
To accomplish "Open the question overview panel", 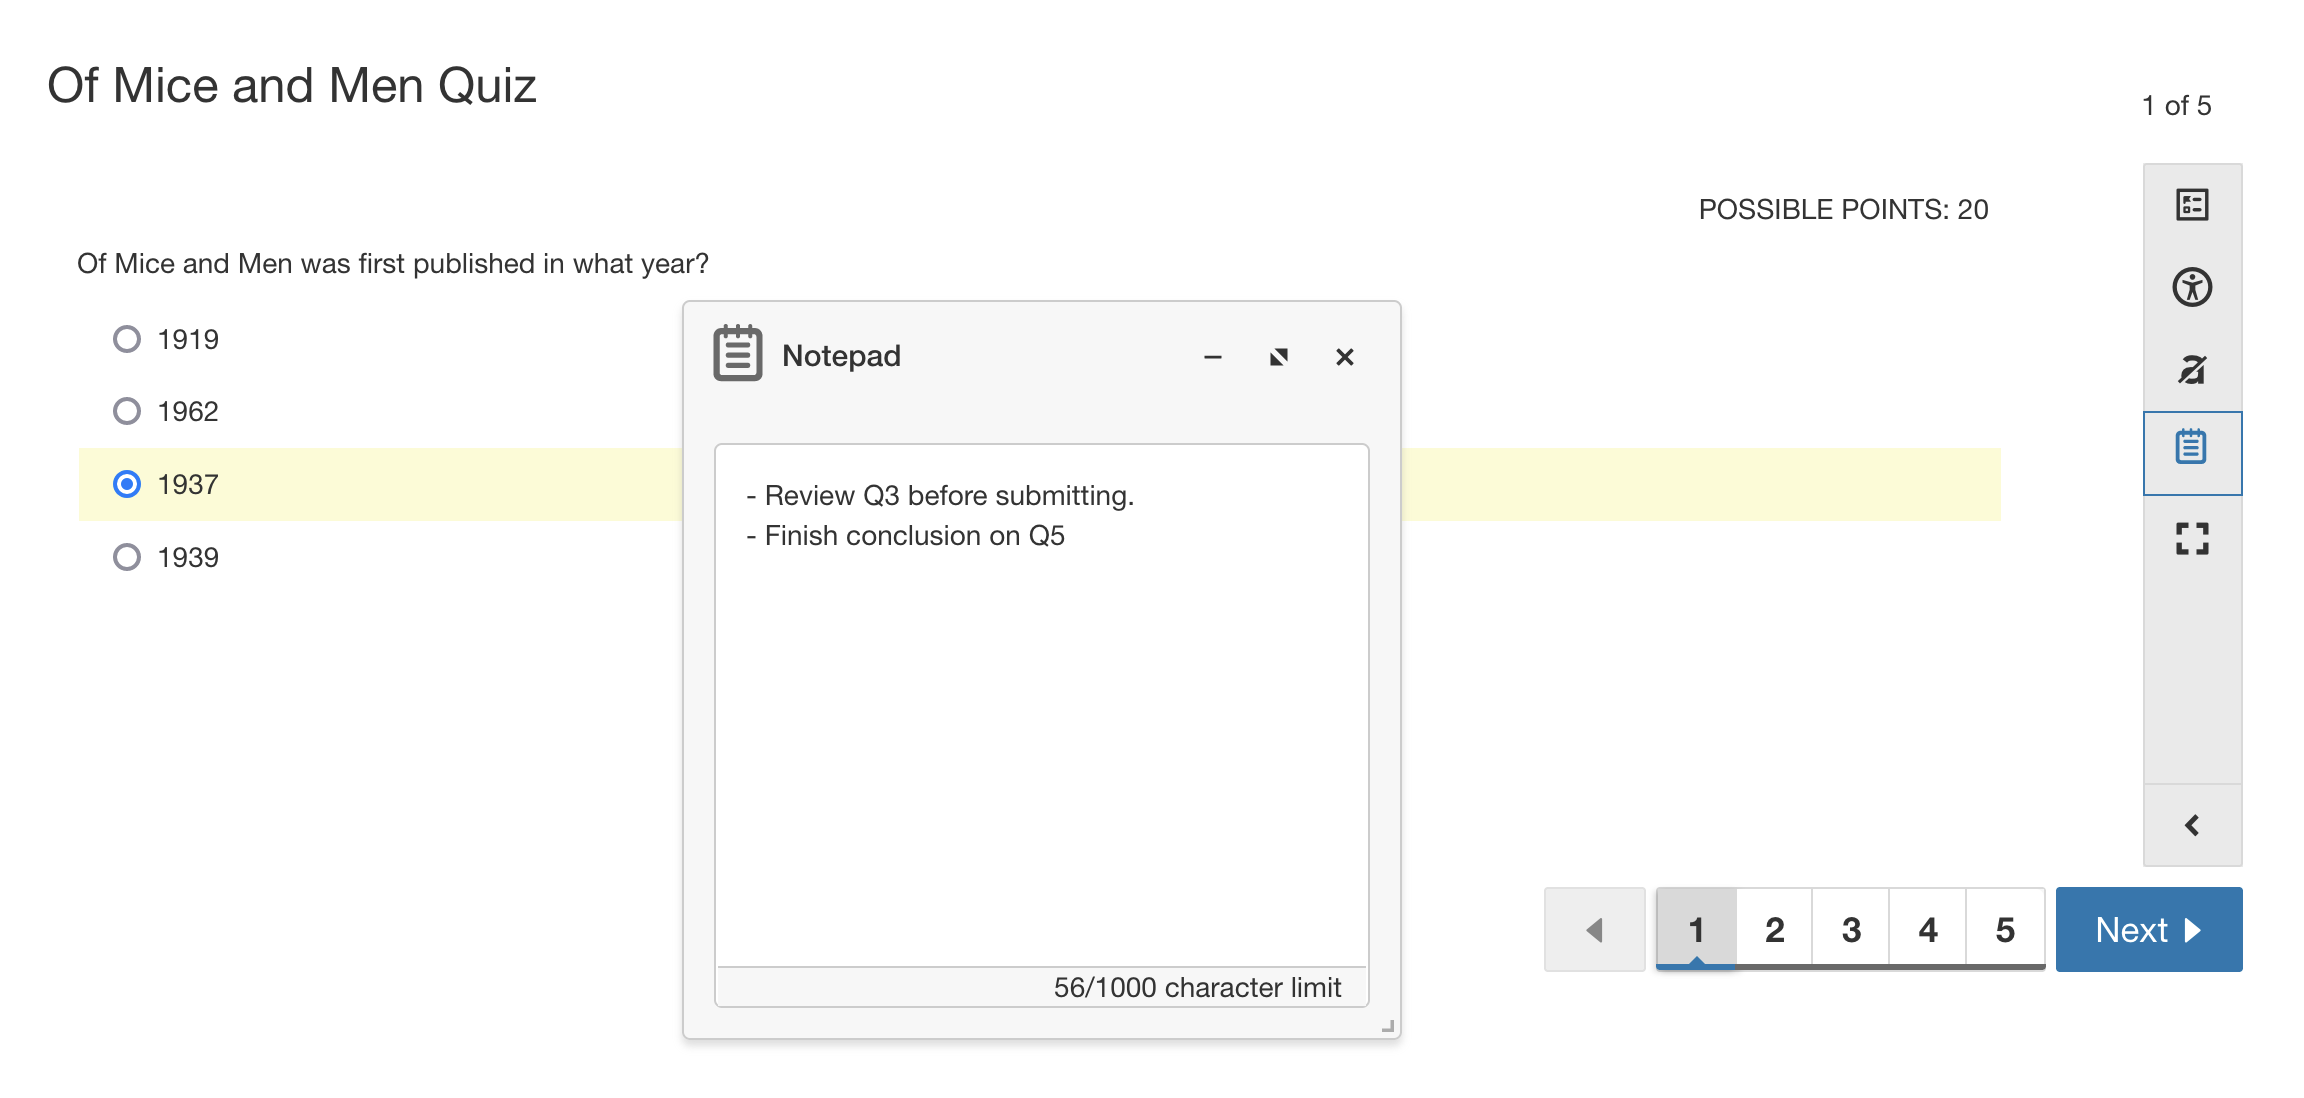I will point(2192,204).
